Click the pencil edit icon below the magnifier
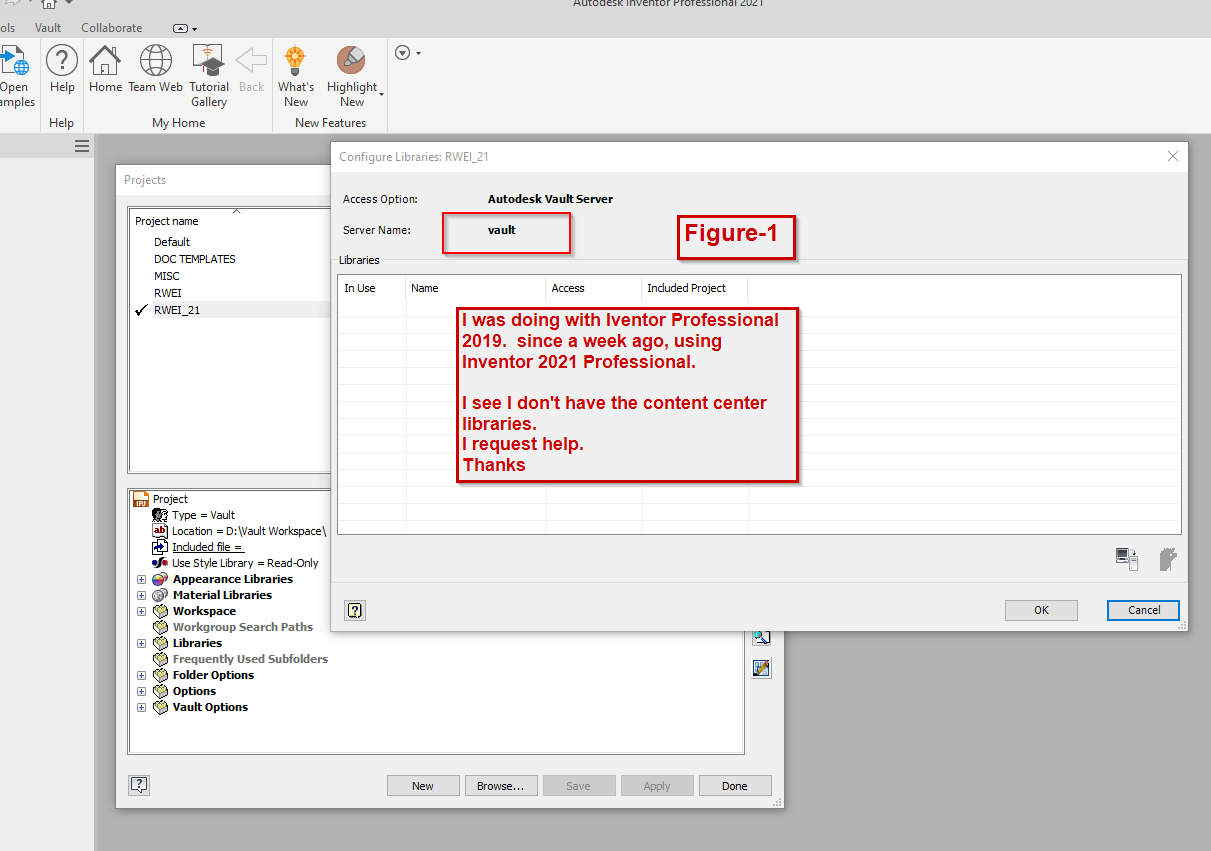Image resolution: width=1211 pixels, height=851 pixels. click(x=761, y=667)
